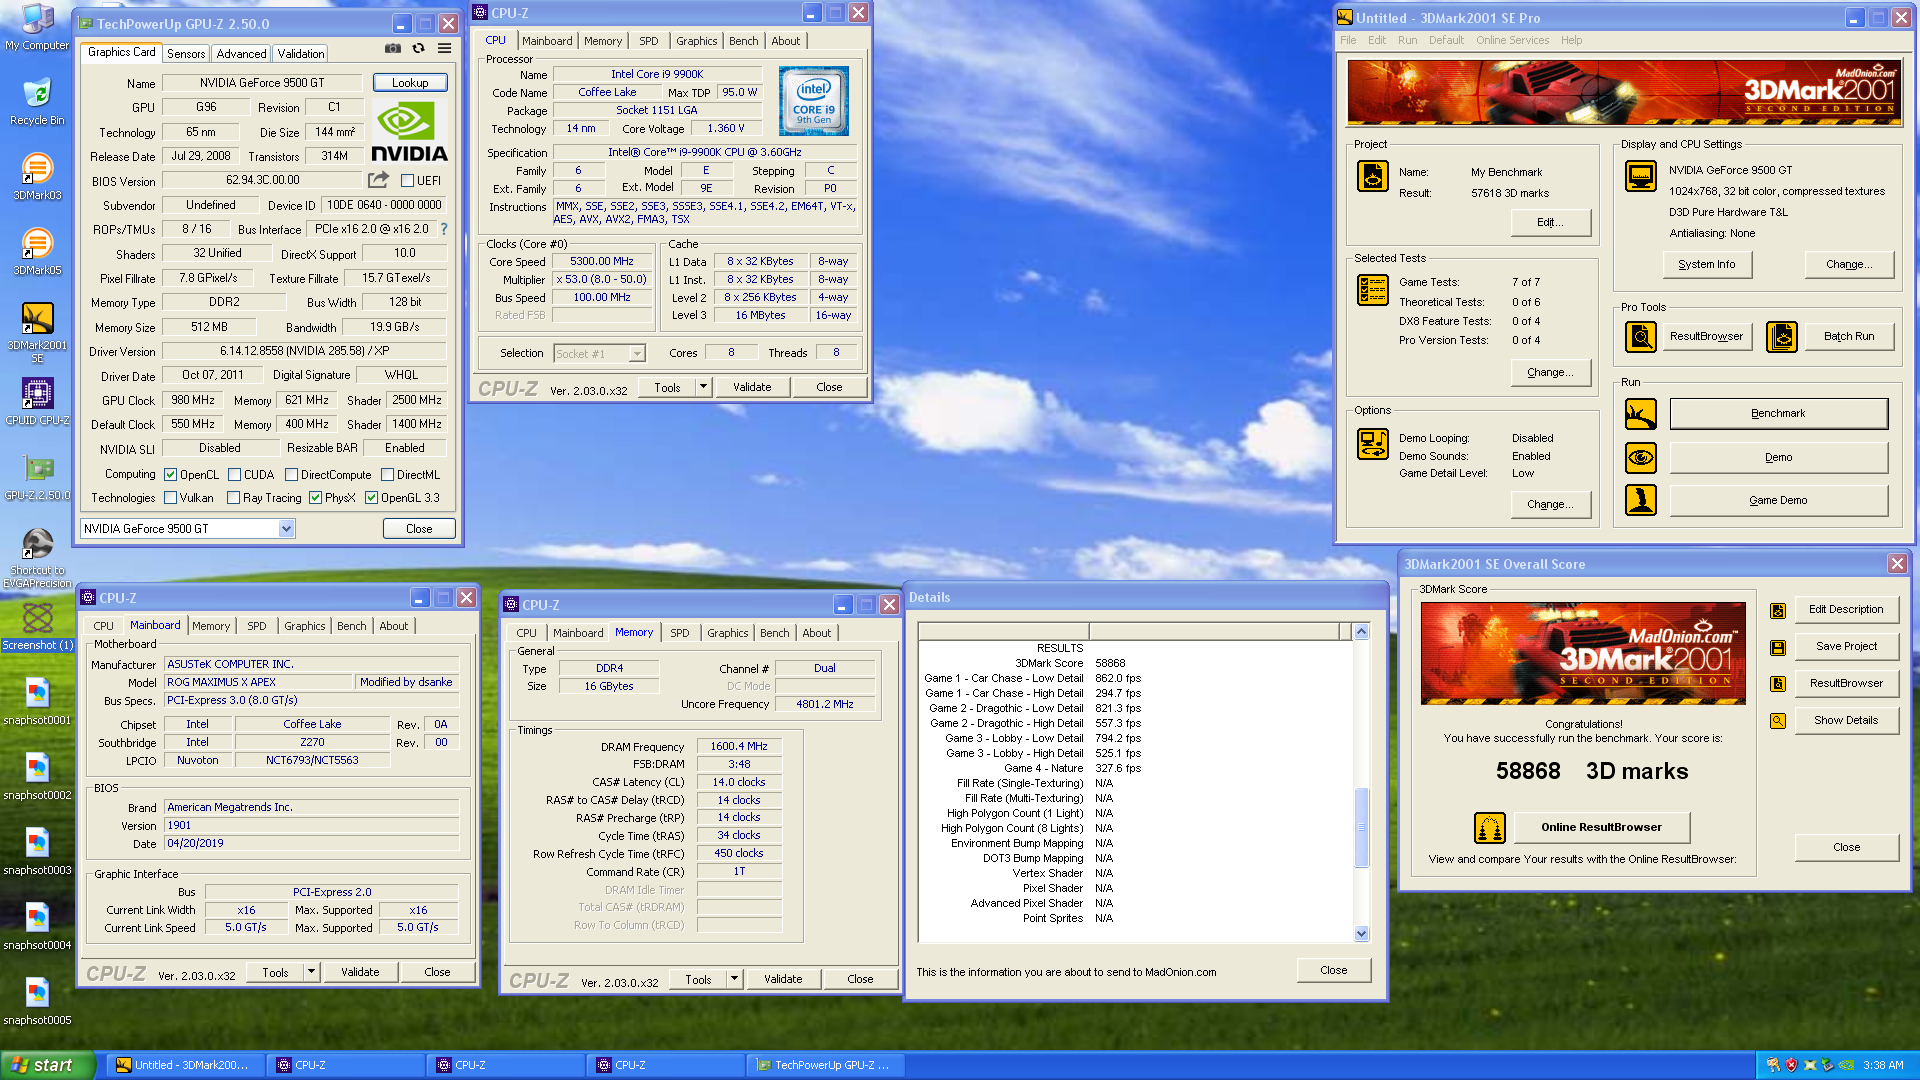Expand Tools dropdown arrow in CPU-Z Memory window
Image resolution: width=1920 pixels, height=1080 pixels.
[734, 979]
